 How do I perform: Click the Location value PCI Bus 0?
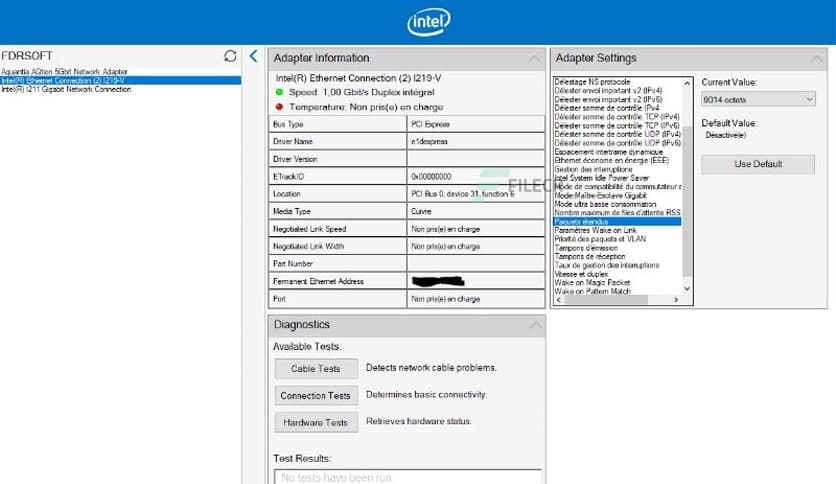(462, 194)
